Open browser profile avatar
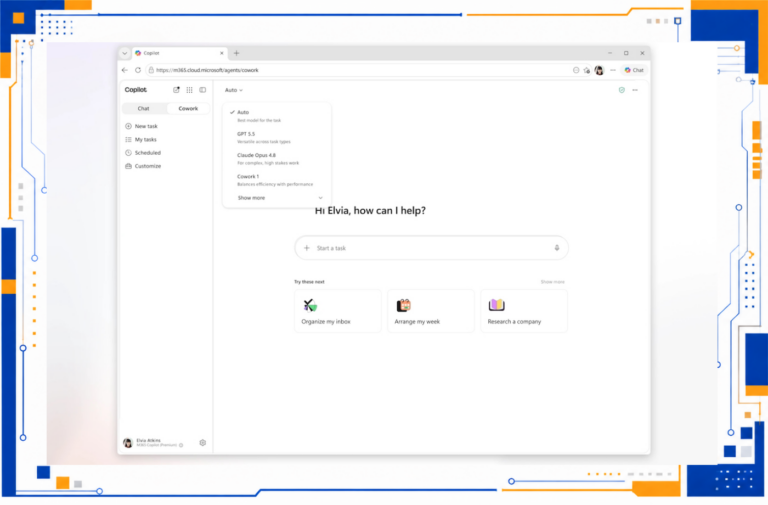 (x=599, y=70)
